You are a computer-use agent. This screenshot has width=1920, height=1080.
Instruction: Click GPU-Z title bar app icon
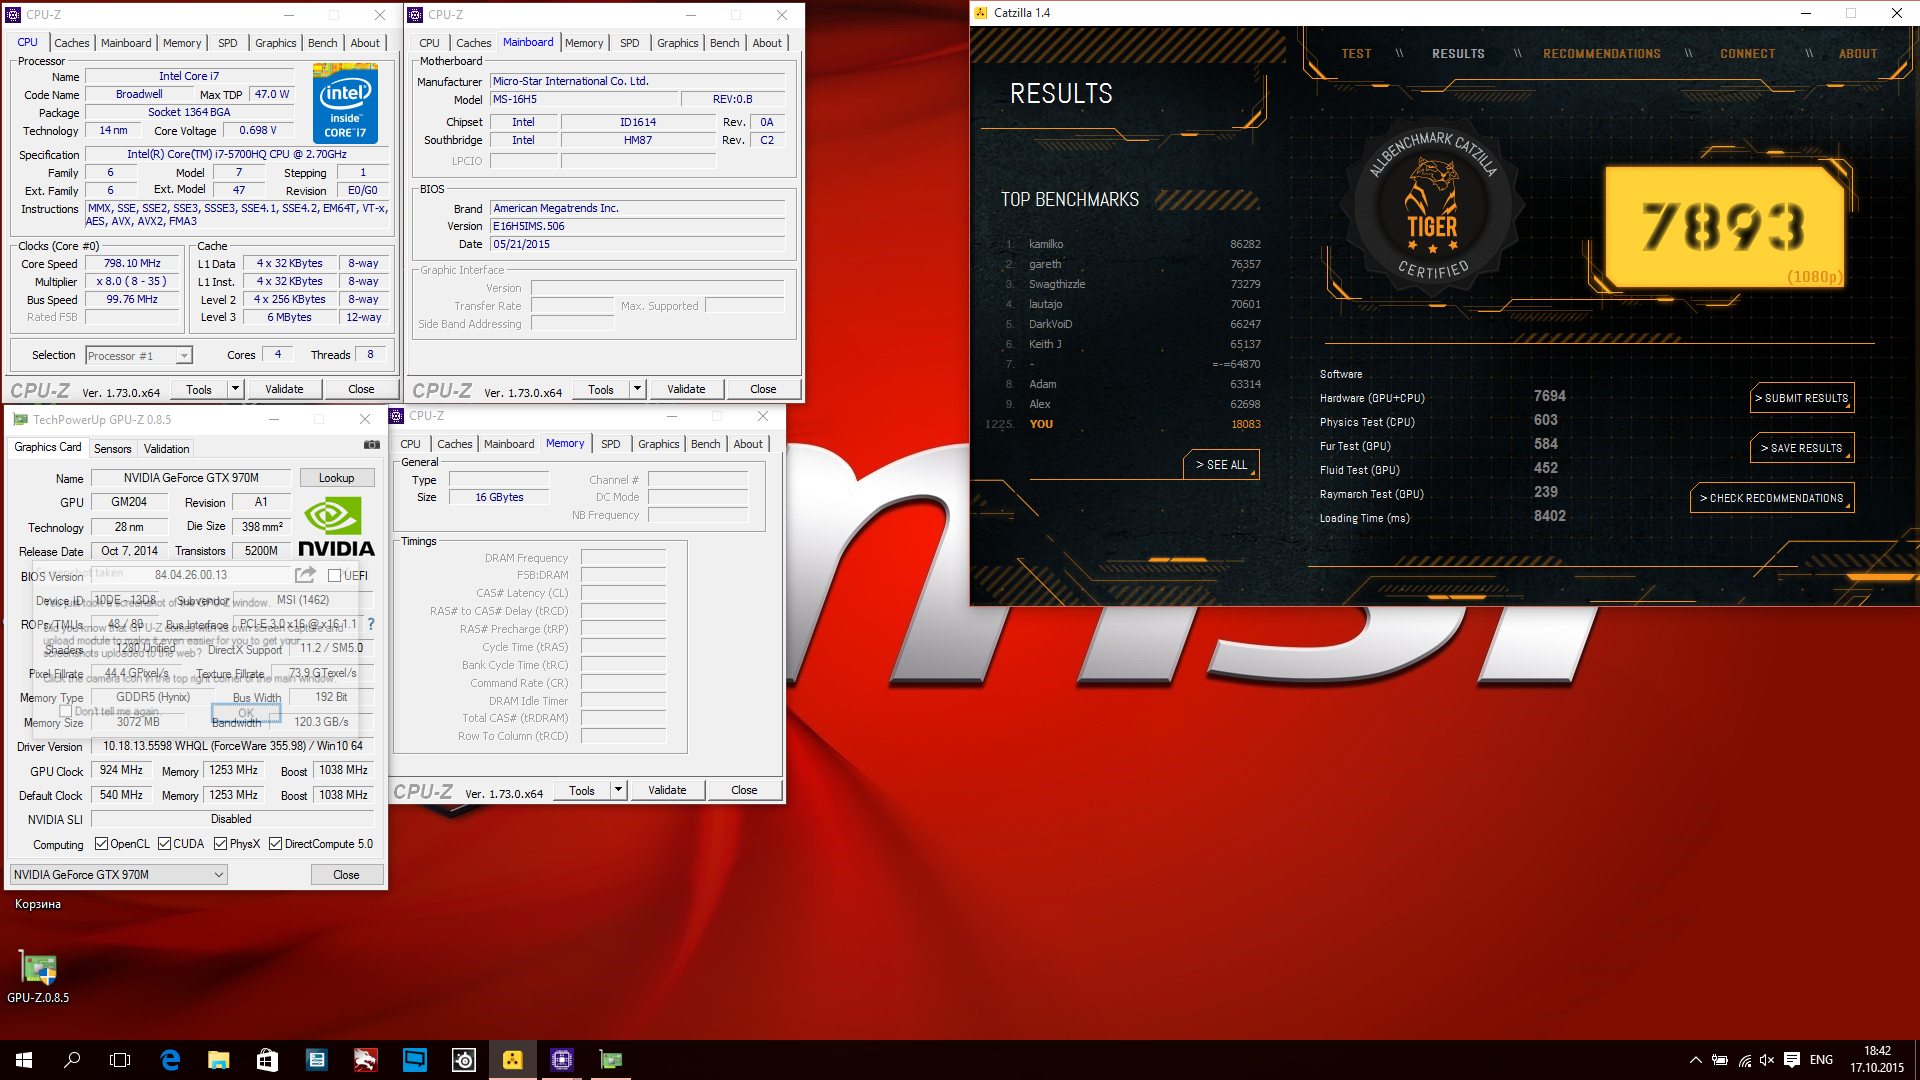[20, 419]
